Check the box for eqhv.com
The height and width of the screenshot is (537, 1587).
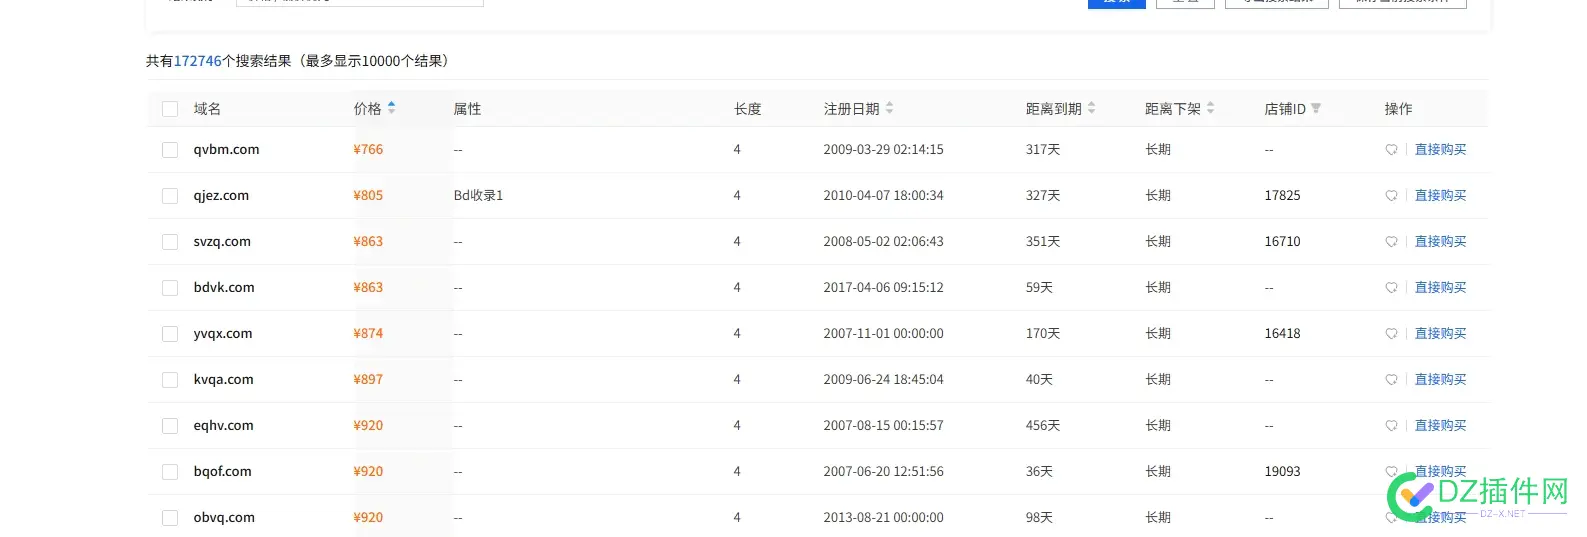[170, 426]
